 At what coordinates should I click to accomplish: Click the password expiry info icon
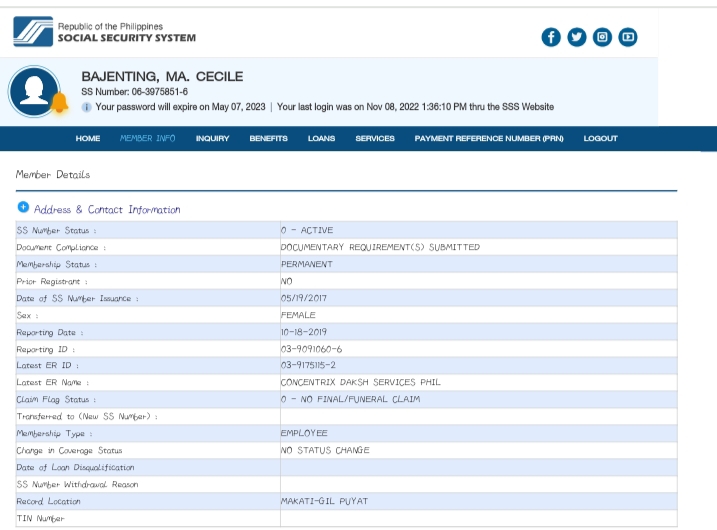point(87,107)
